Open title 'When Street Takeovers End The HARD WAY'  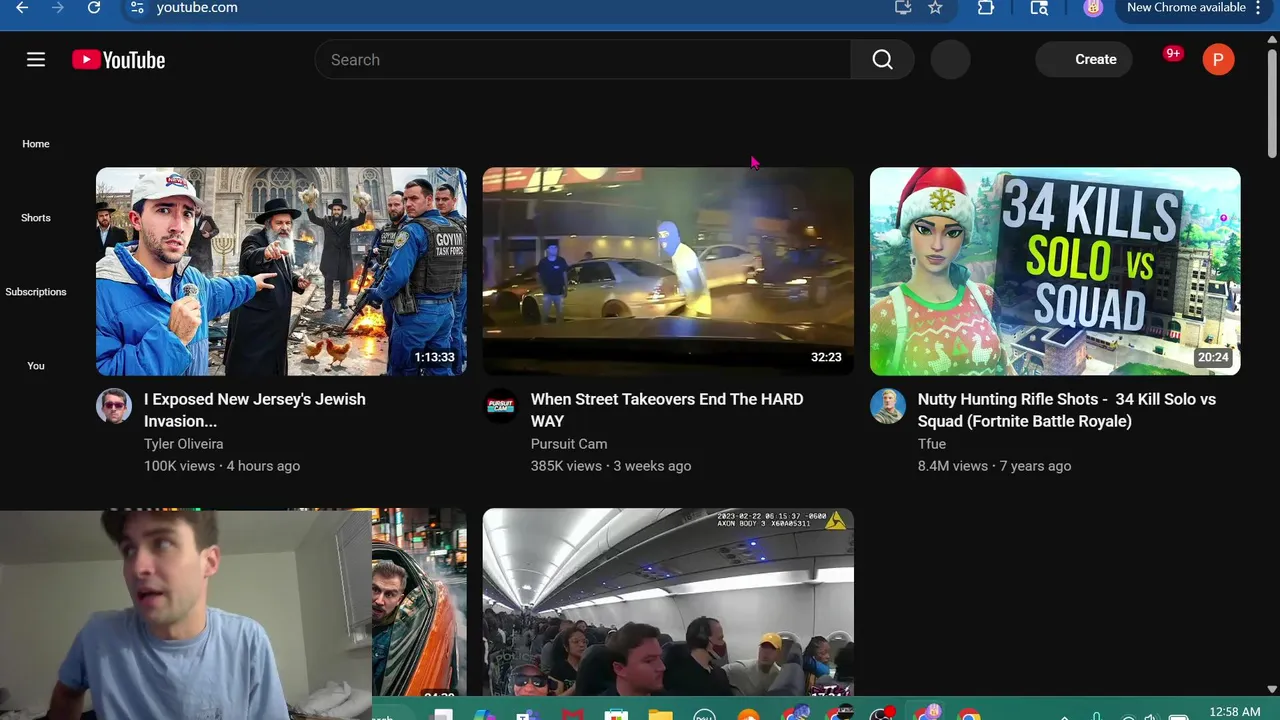(x=667, y=410)
